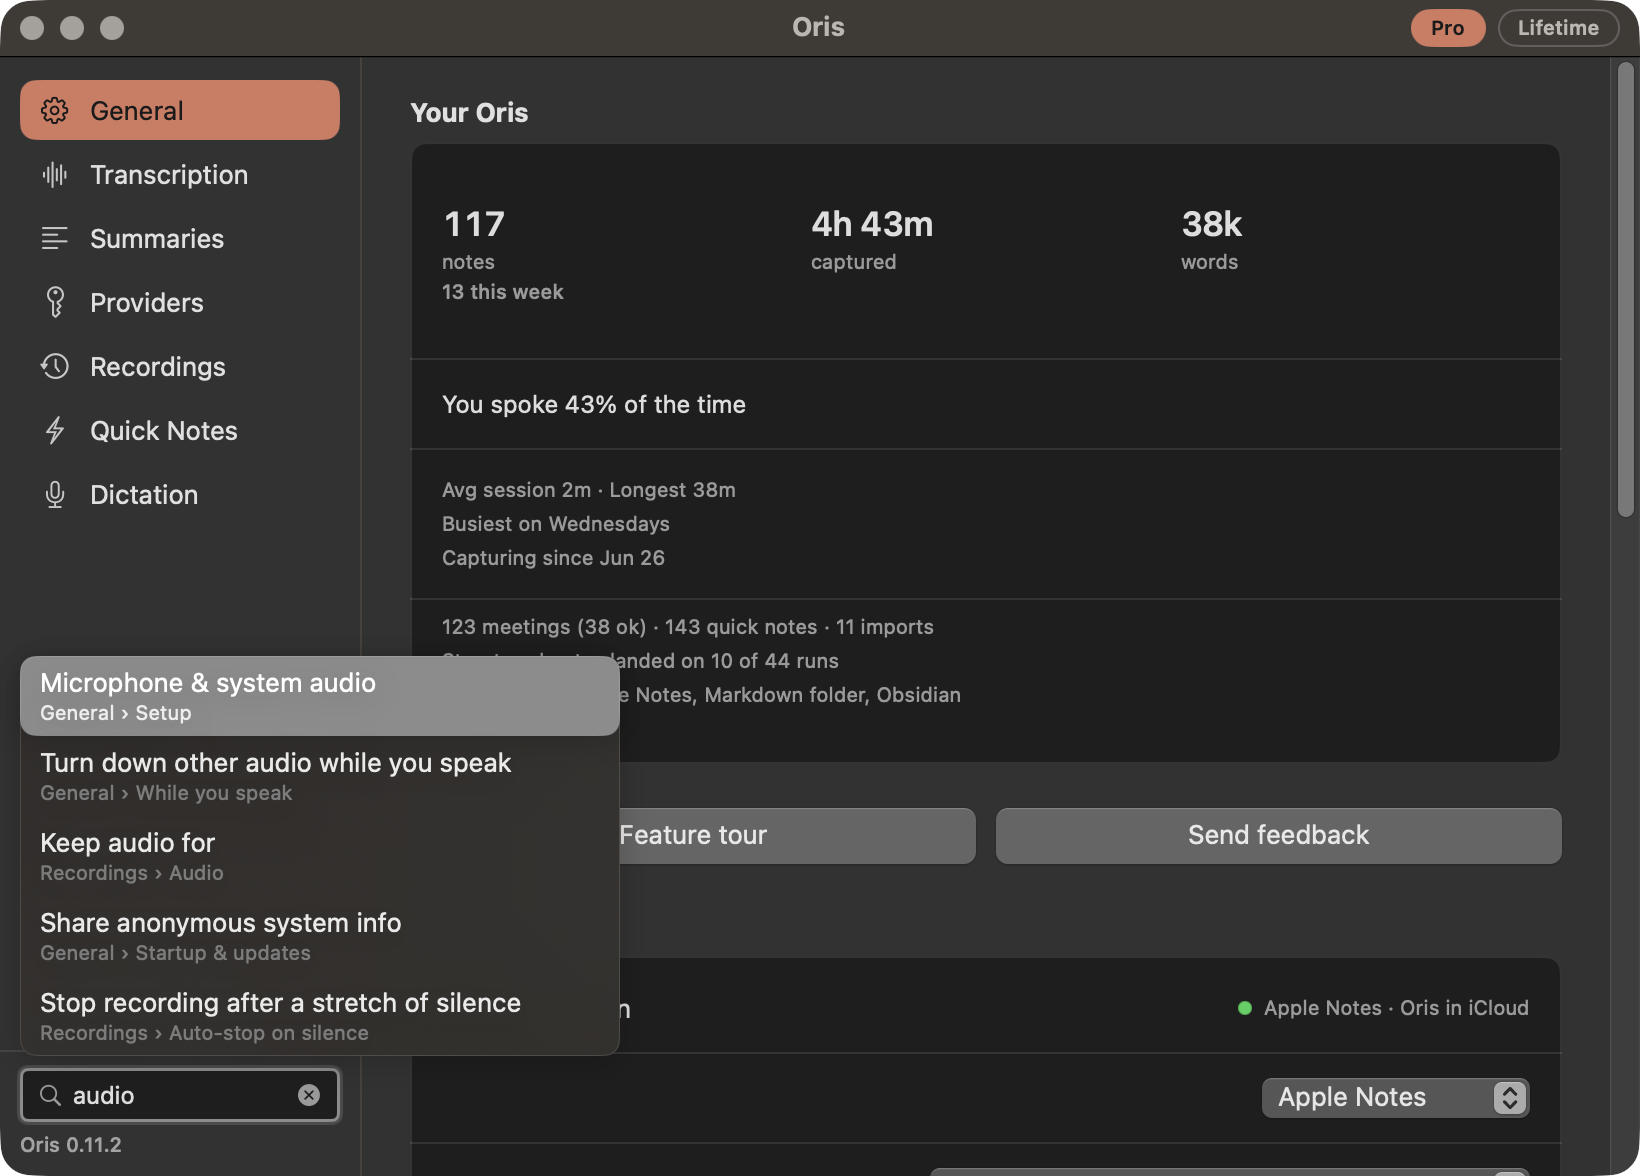Click the Summaries lines icon
The width and height of the screenshot is (1640, 1176).
55,239
